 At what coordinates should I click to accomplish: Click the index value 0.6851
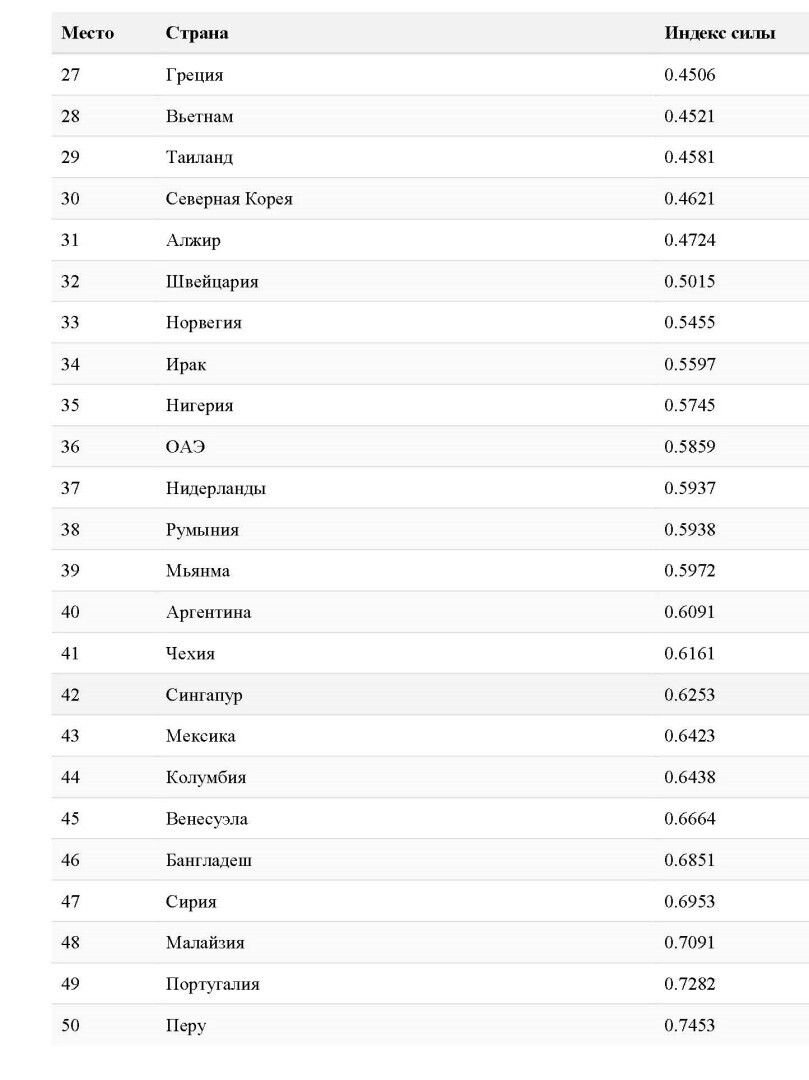point(690,860)
